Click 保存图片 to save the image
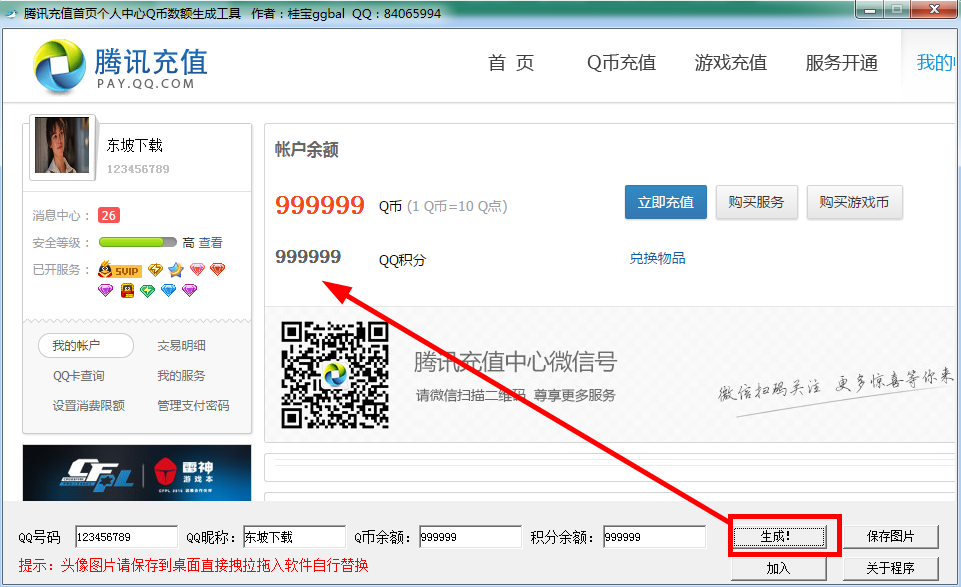961x587 pixels. tap(891, 536)
